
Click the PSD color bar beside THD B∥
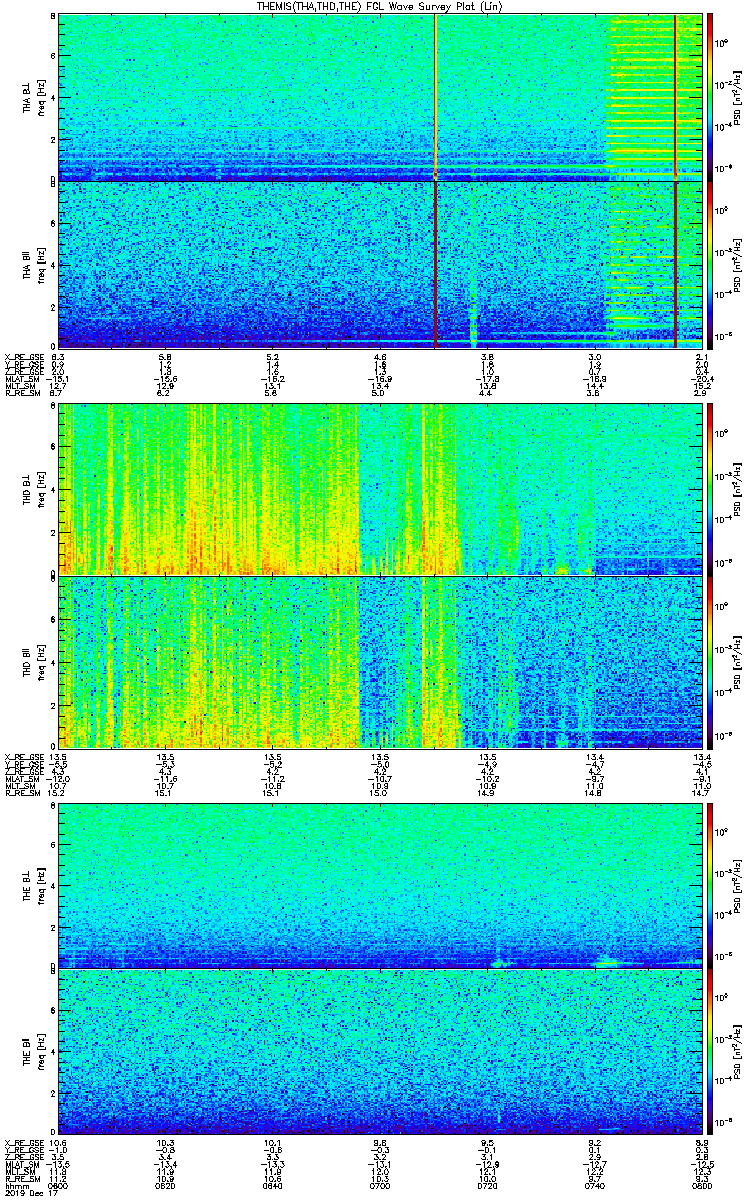click(710, 661)
